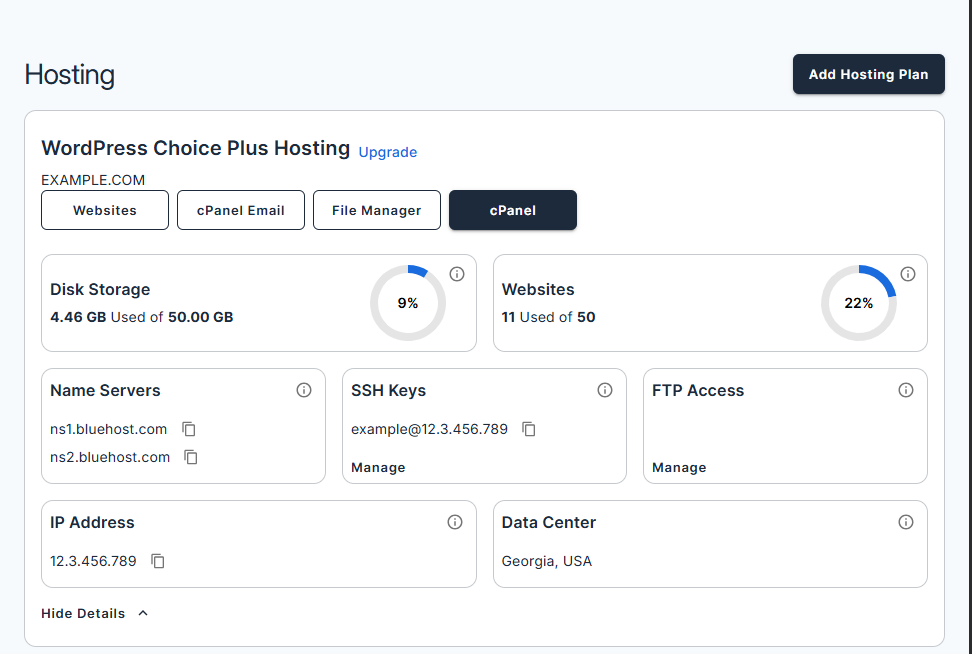Open the SSH Keys info tooltip
The image size is (972, 654).
tap(605, 390)
